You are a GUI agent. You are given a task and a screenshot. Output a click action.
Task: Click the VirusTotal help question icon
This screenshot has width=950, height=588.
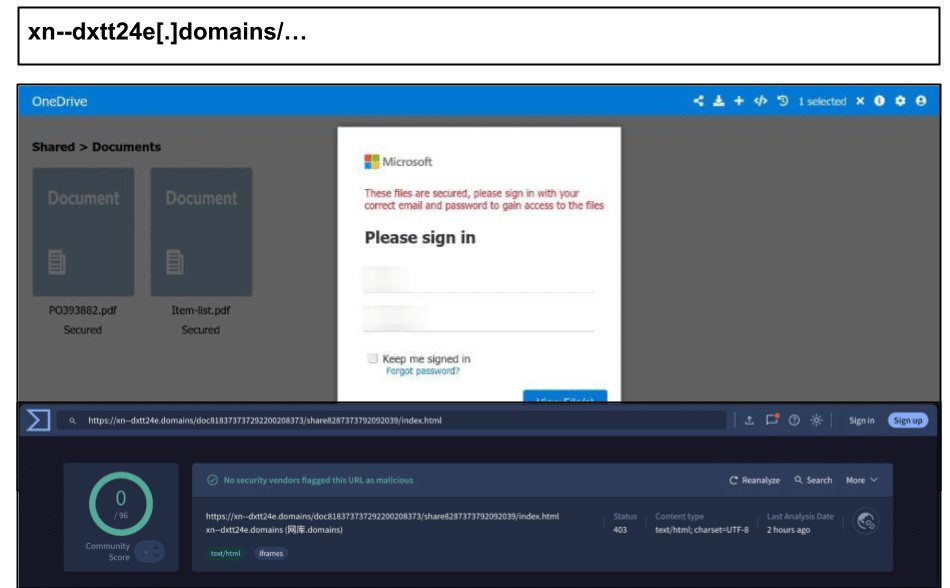tap(794, 420)
